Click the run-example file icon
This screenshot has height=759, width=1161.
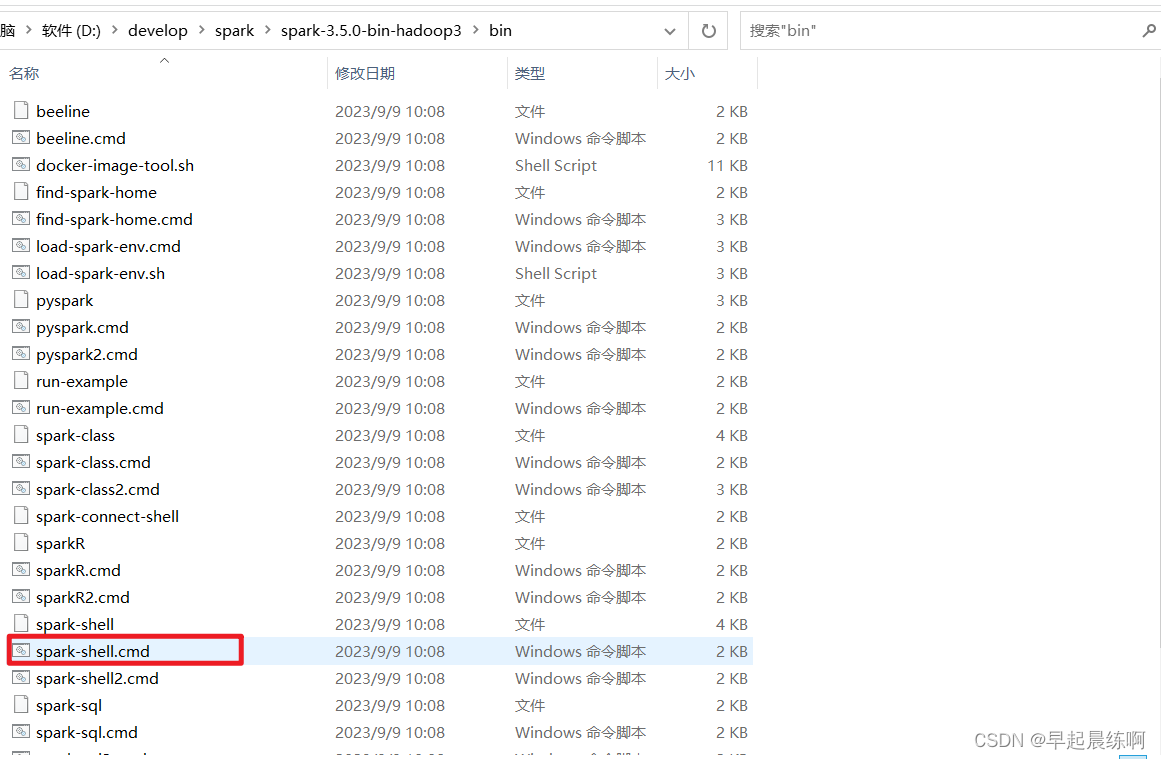coord(21,381)
